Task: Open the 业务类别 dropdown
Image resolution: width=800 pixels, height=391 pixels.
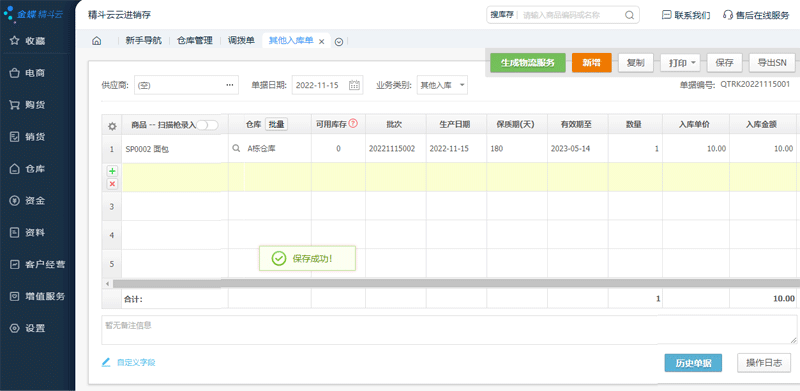Action: [442, 85]
